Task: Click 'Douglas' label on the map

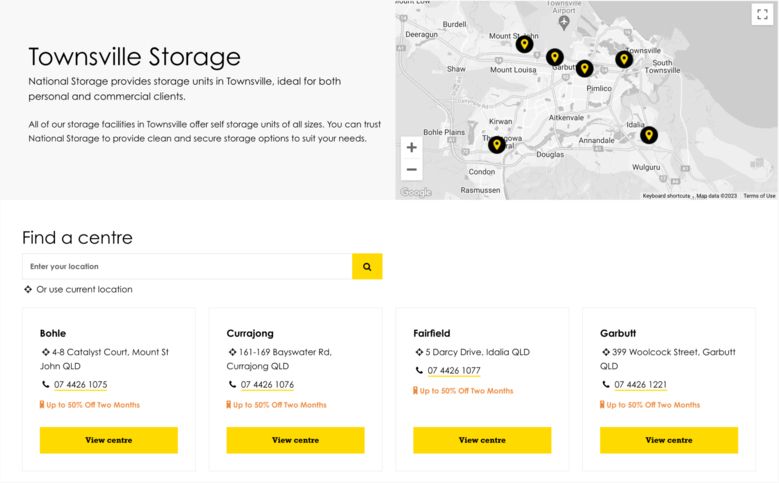Action: click(550, 155)
